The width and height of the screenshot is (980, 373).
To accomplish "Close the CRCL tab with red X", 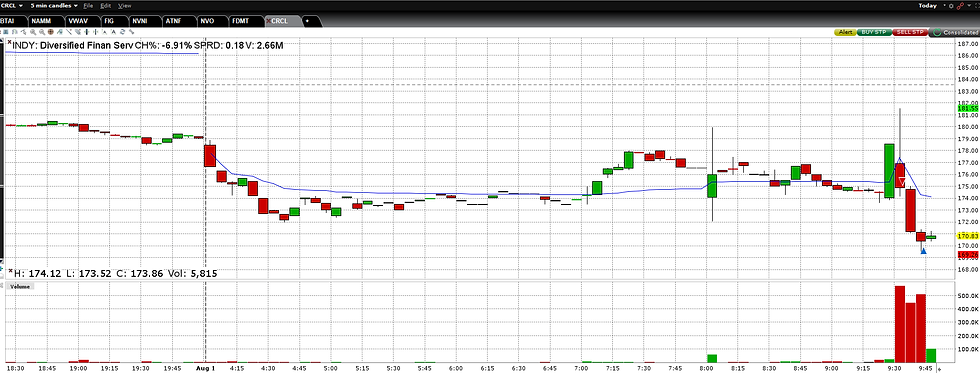I will tap(269, 21).
